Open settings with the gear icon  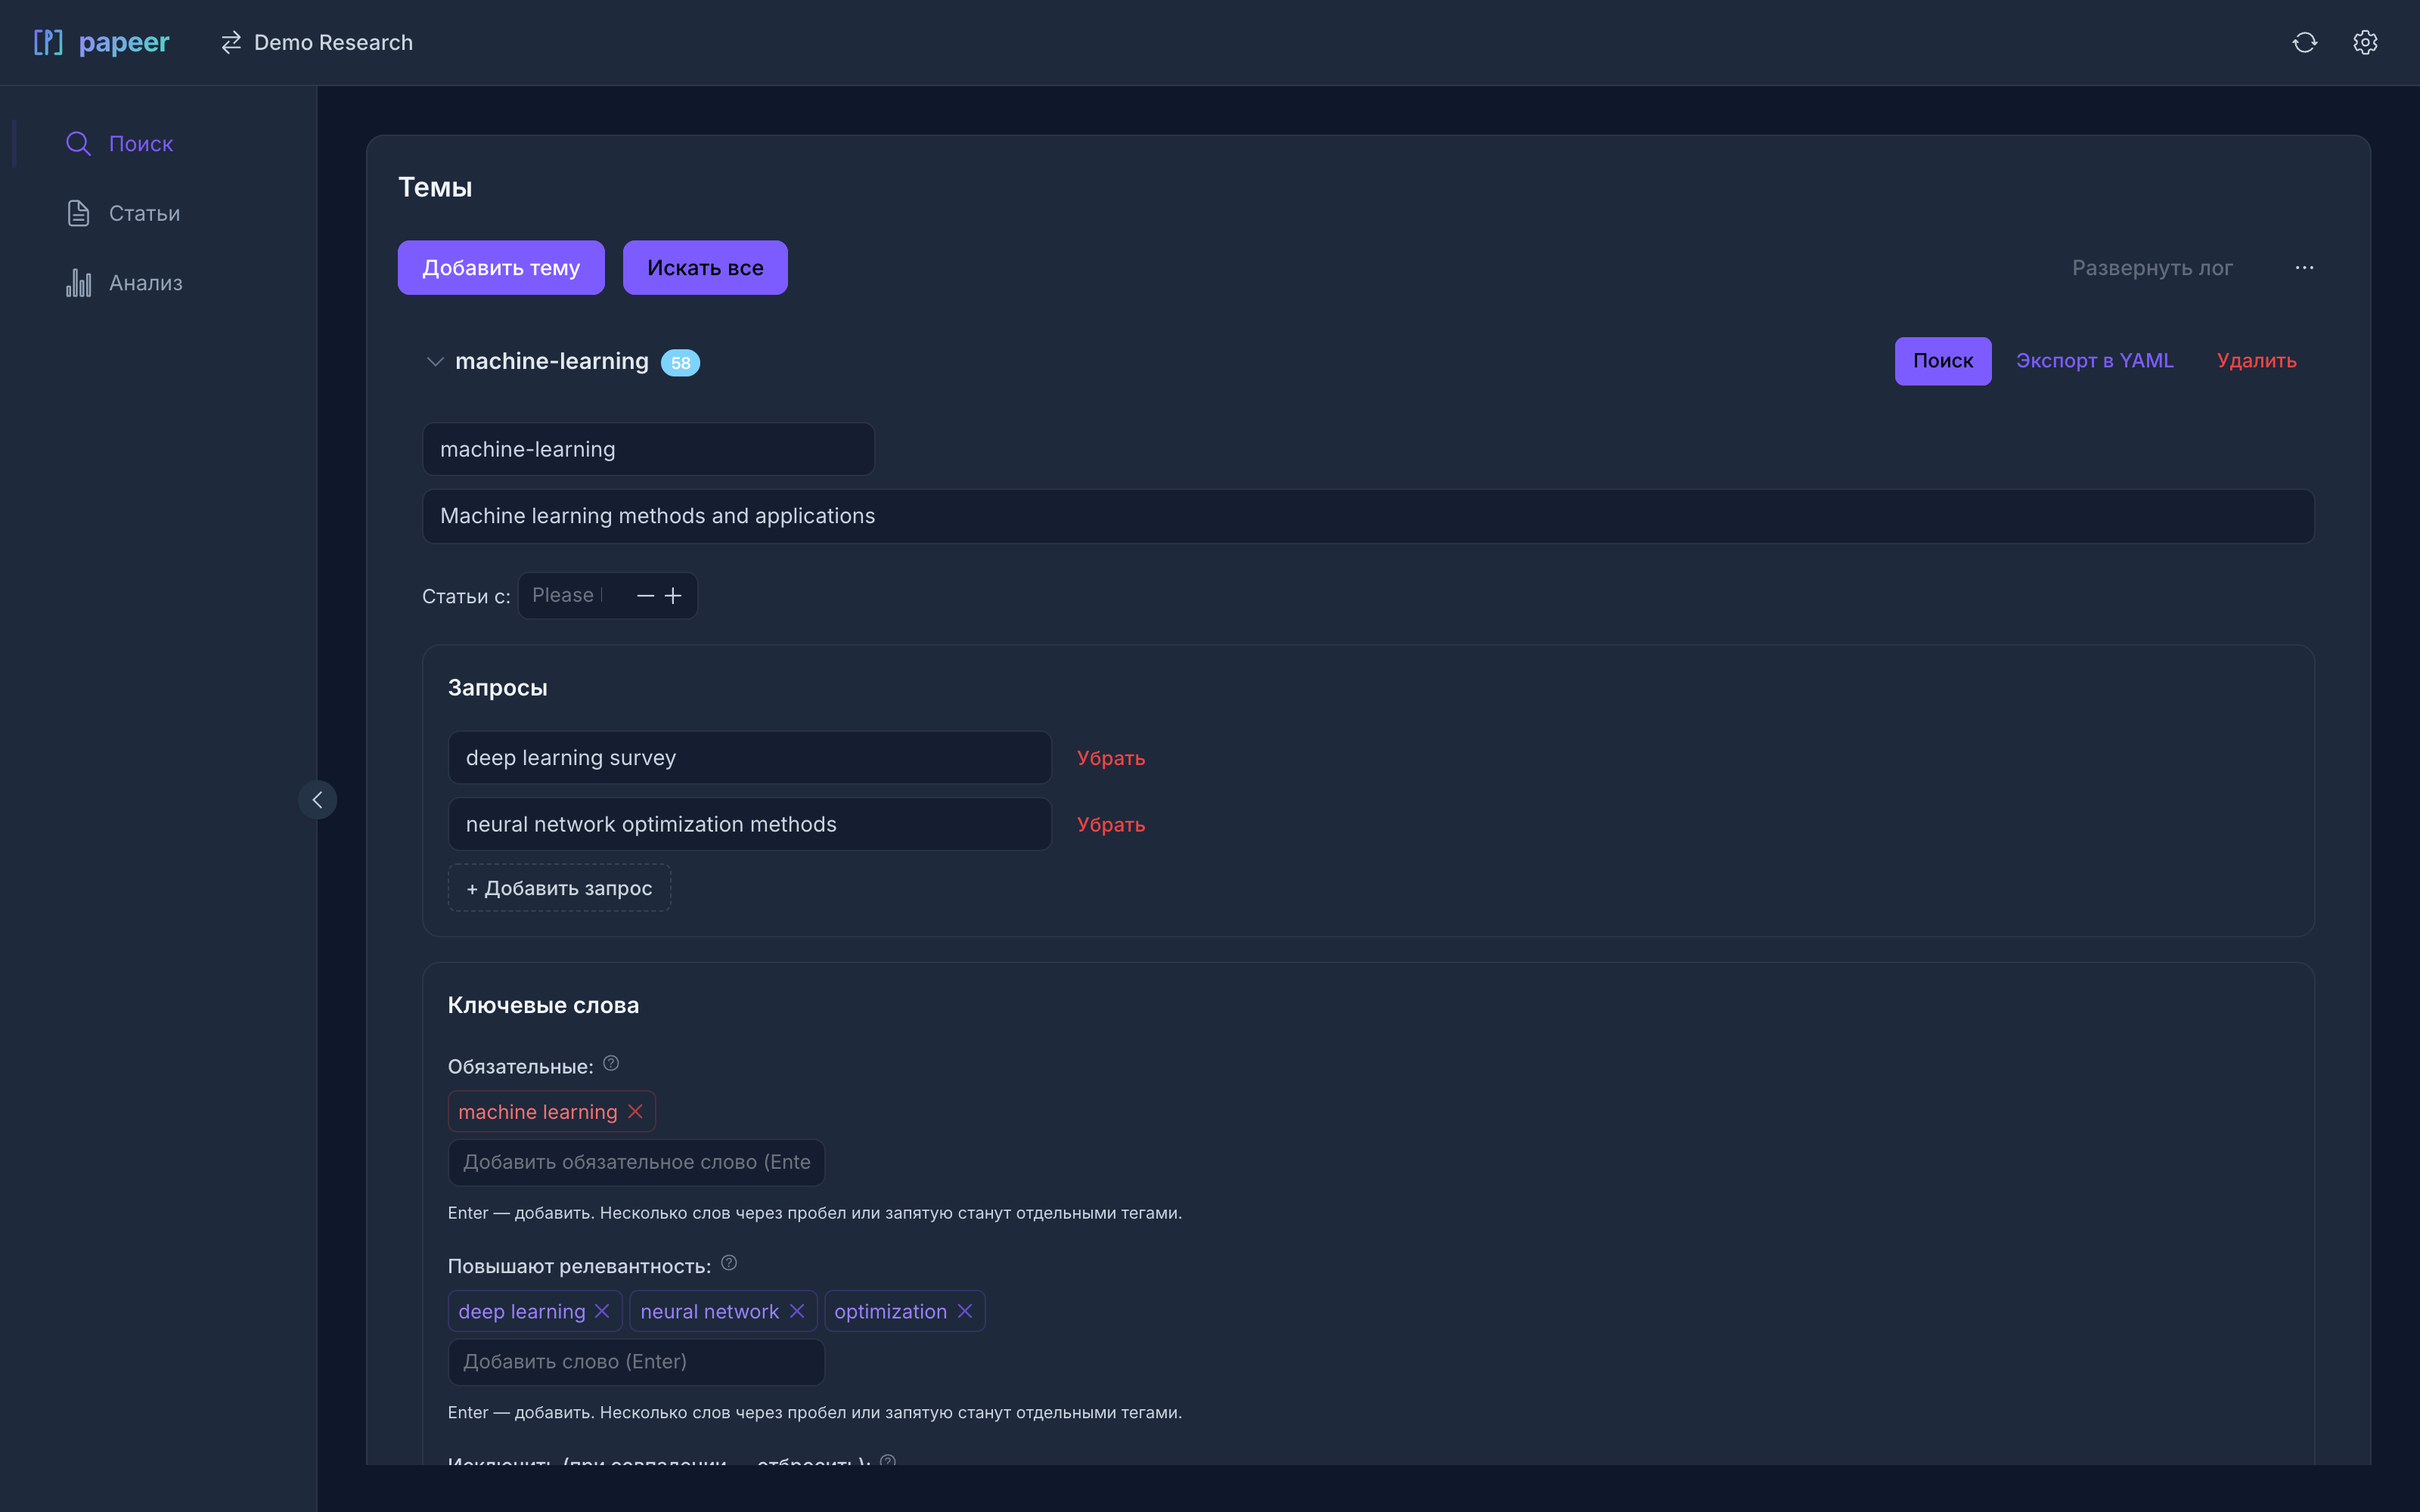click(2365, 42)
